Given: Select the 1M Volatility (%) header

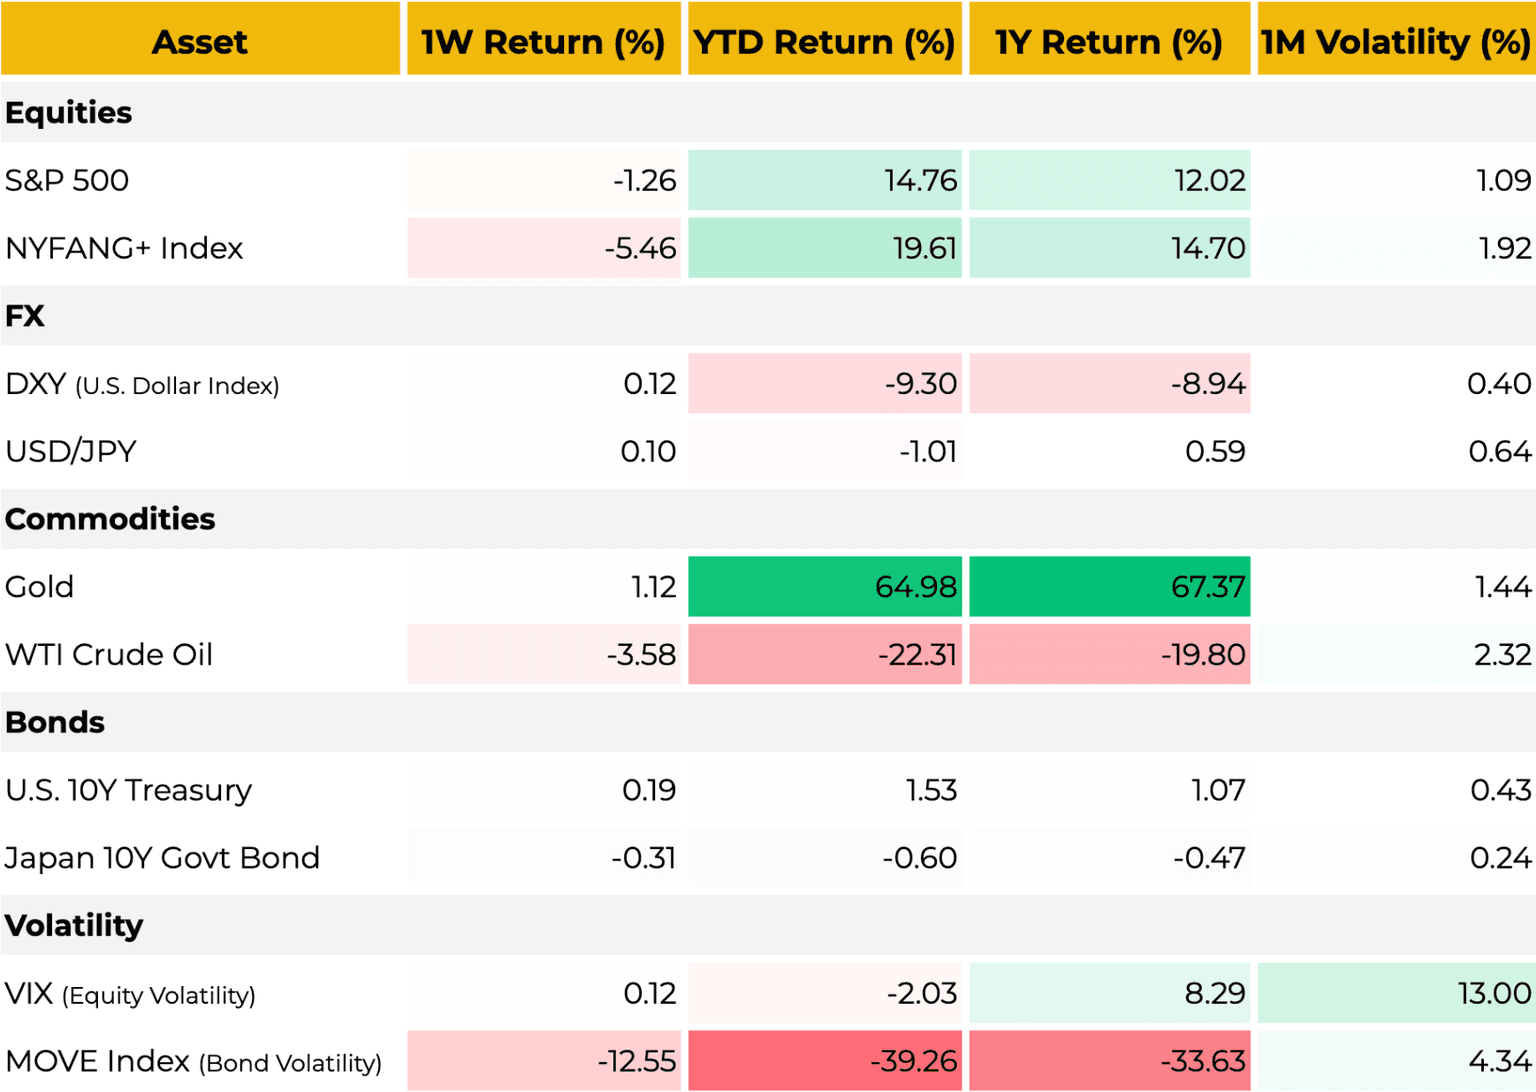Looking at the screenshot, I should [x=1396, y=41].
